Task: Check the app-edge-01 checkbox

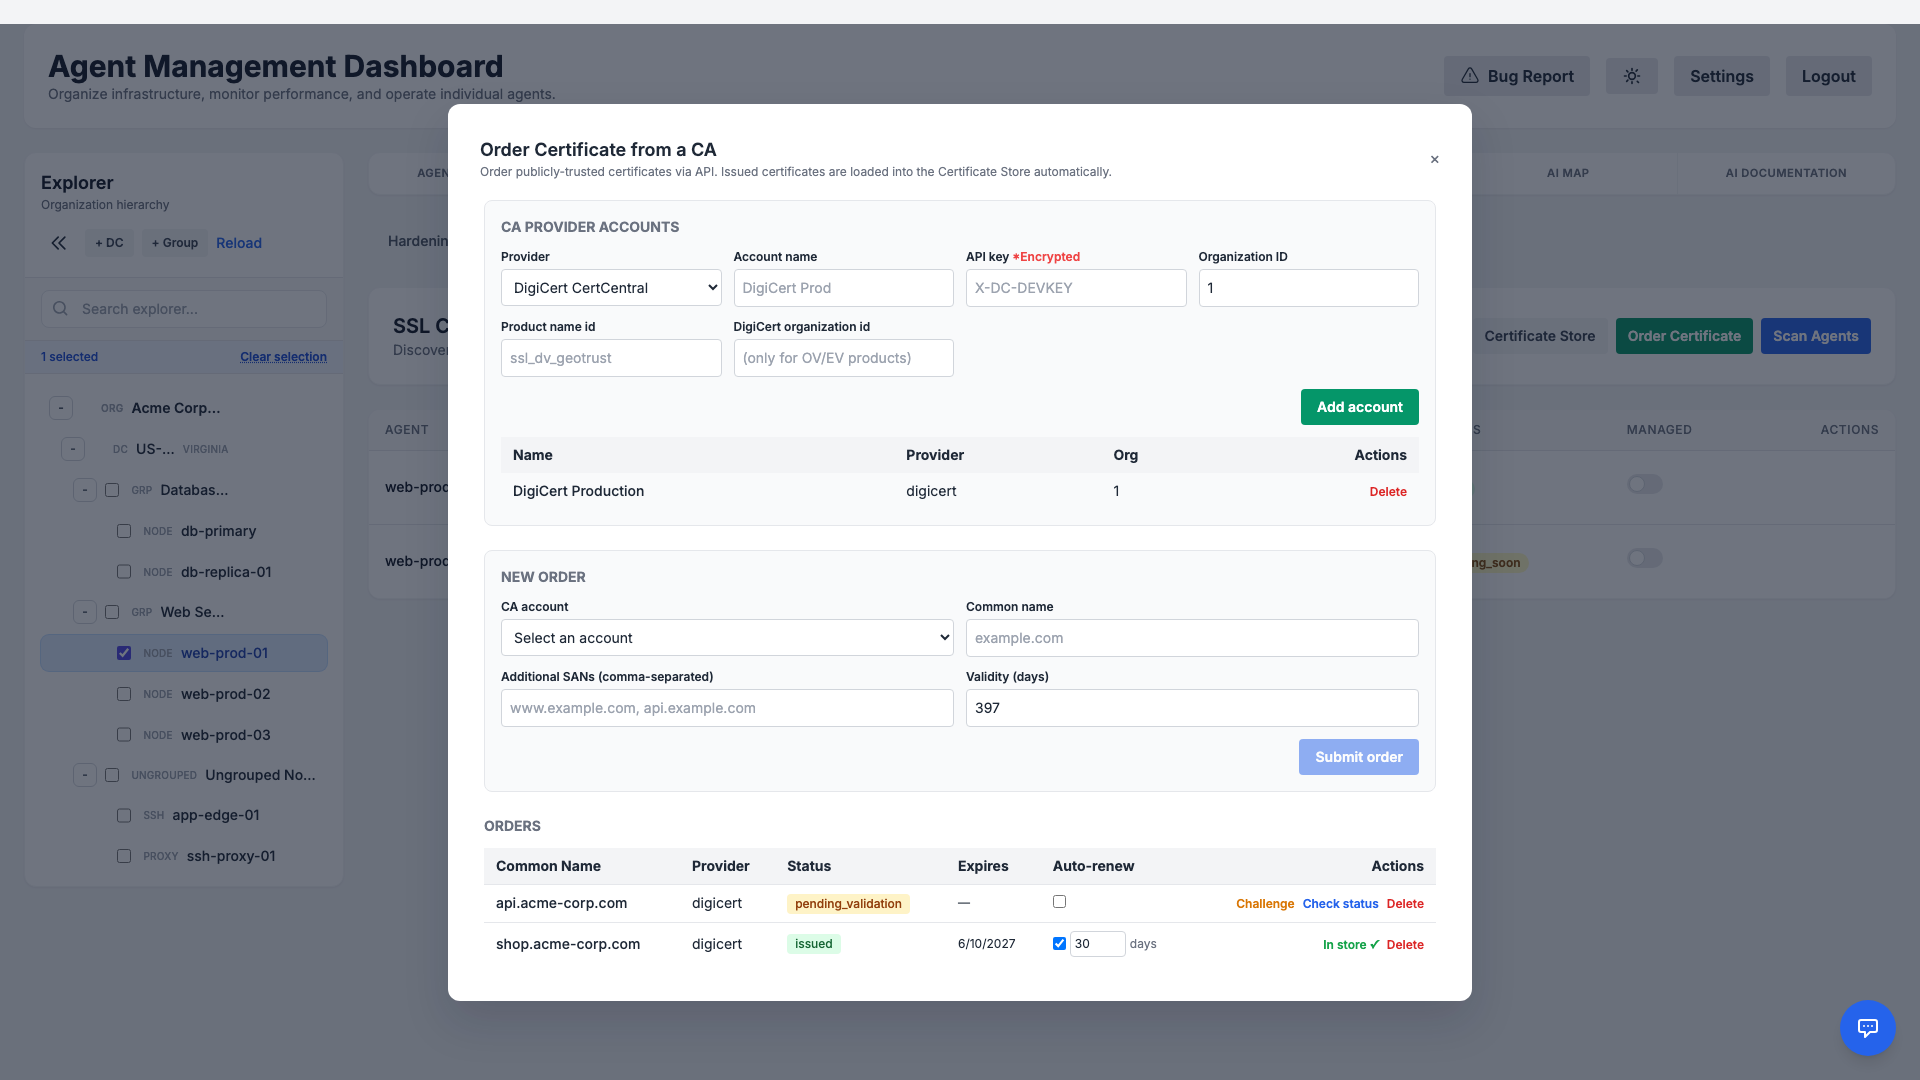Action: 124,815
